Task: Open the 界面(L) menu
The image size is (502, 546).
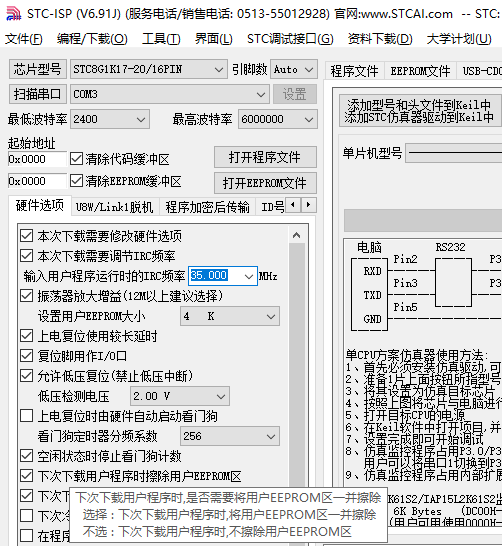Action: (213, 39)
